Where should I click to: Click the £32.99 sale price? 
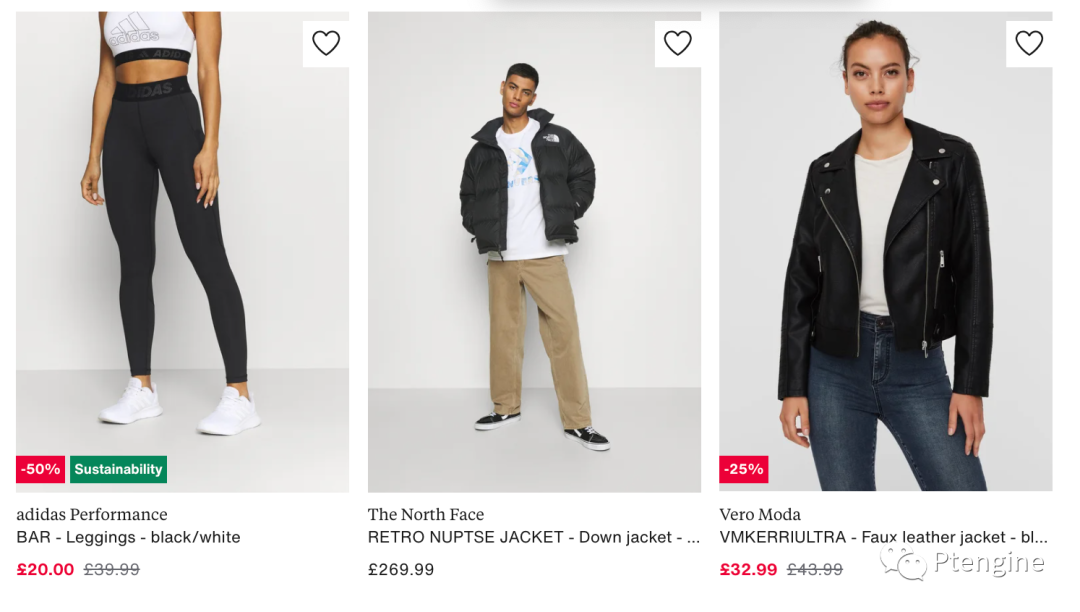pyautogui.click(x=748, y=569)
